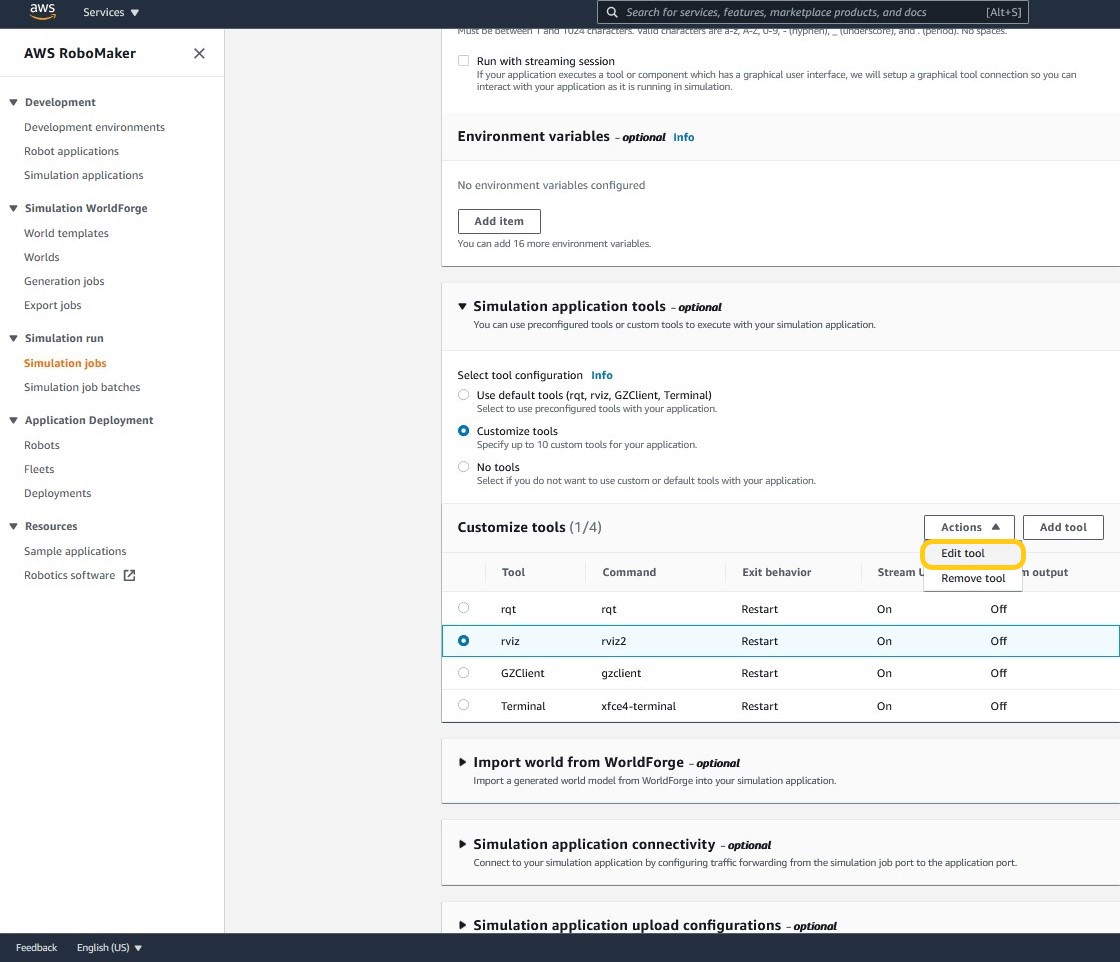Image resolution: width=1120 pixels, height=962 pixels.
Task: Focus the AWS services search field
Action: click(812, 12)
